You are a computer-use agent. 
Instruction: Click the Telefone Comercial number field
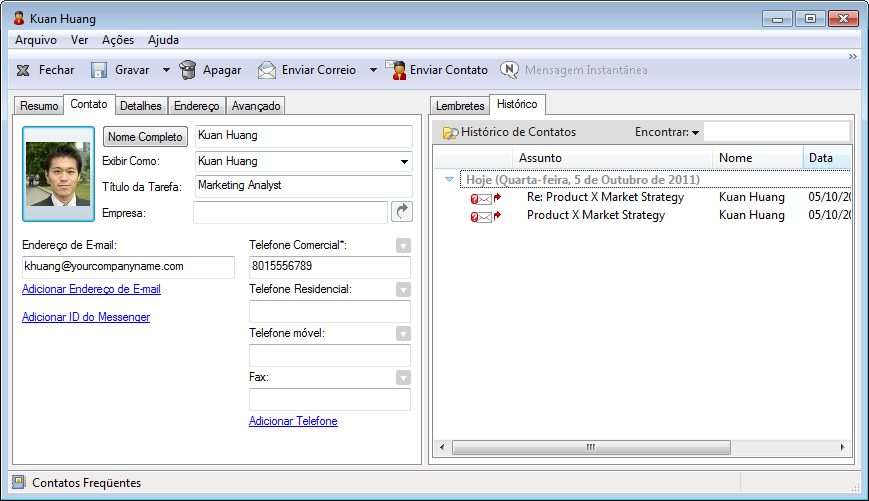point(330,267)
